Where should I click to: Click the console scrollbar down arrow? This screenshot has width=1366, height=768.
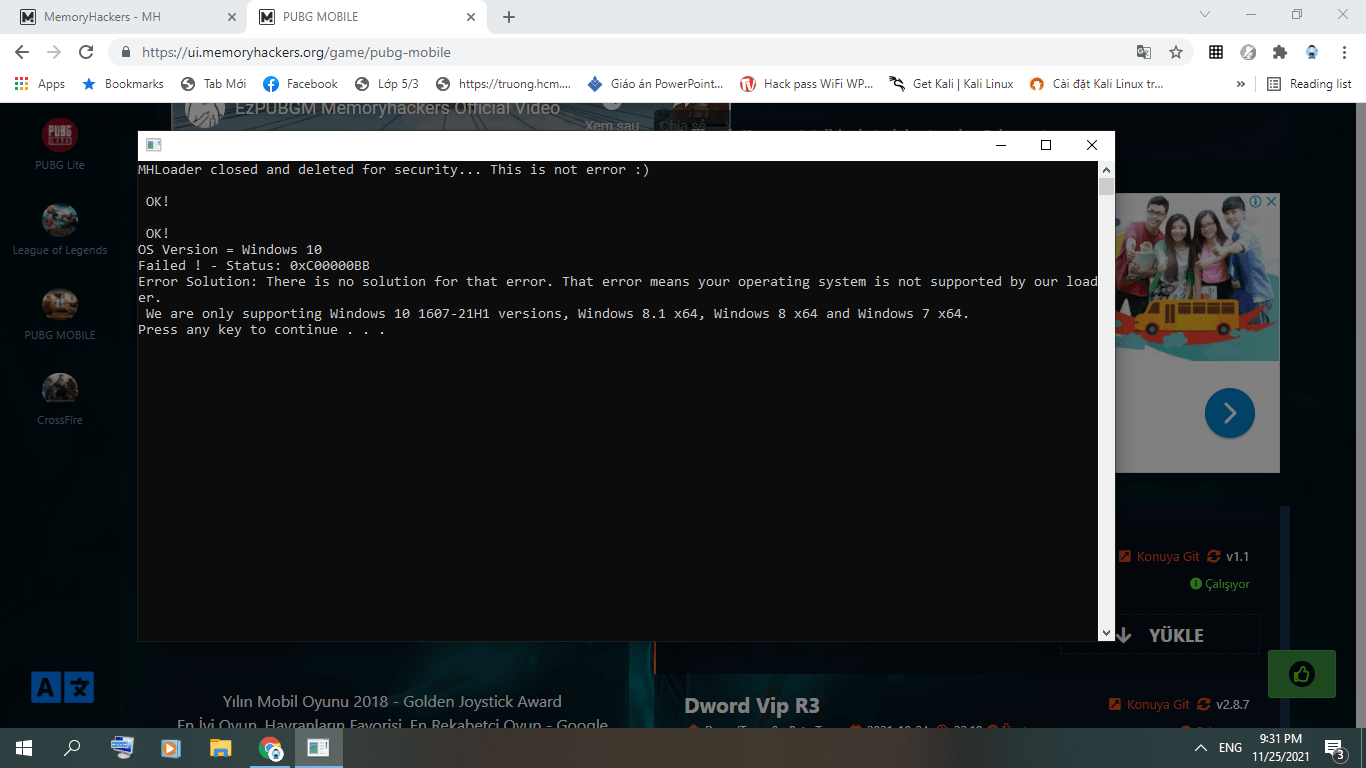pyautogui.click(x=1106, y=632)
